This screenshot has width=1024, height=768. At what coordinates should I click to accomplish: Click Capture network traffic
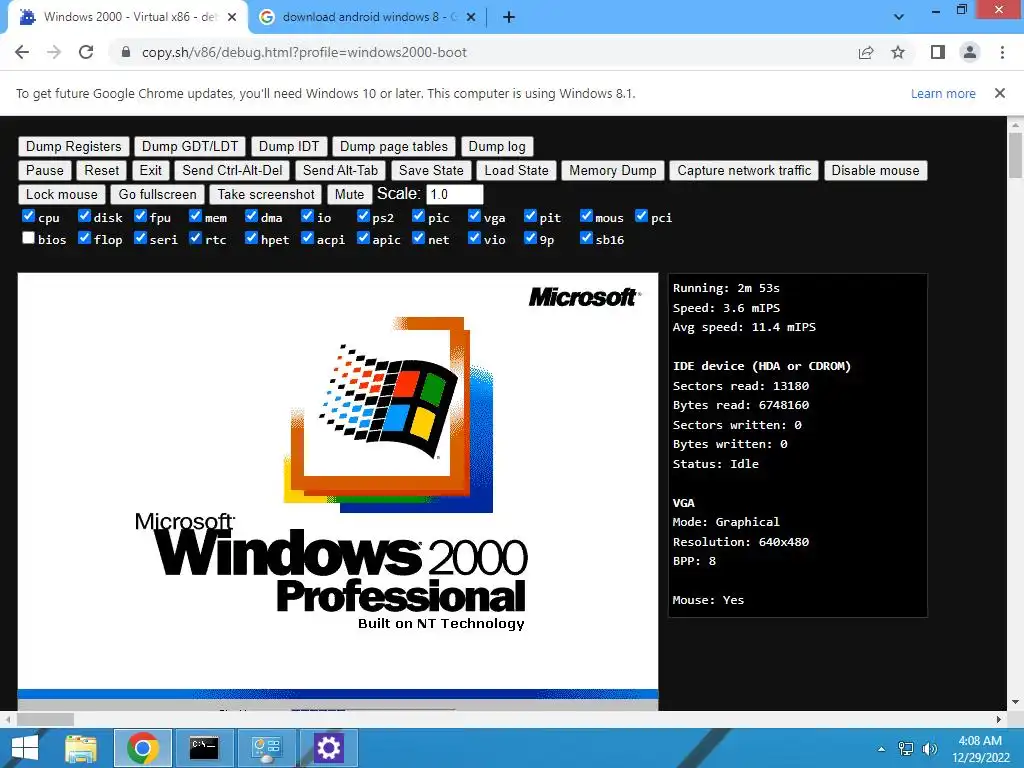click(744, 170)
